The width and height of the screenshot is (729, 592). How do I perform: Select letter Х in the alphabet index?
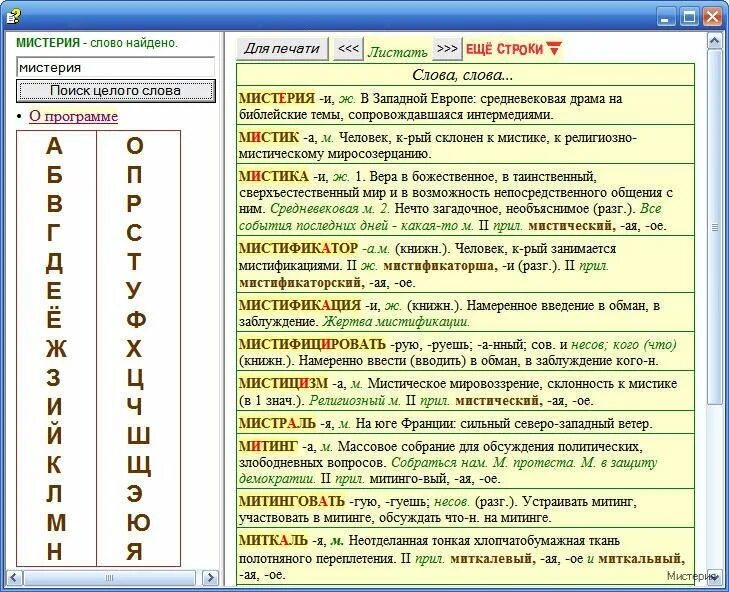[x=134, y=349]
